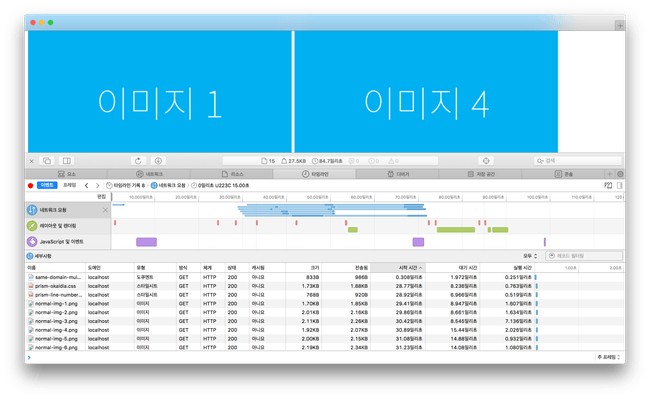The width and height of the screenshot is (650, 399).
Task: Sort by the 시작 시간 column header
Action: pos(398,268)
